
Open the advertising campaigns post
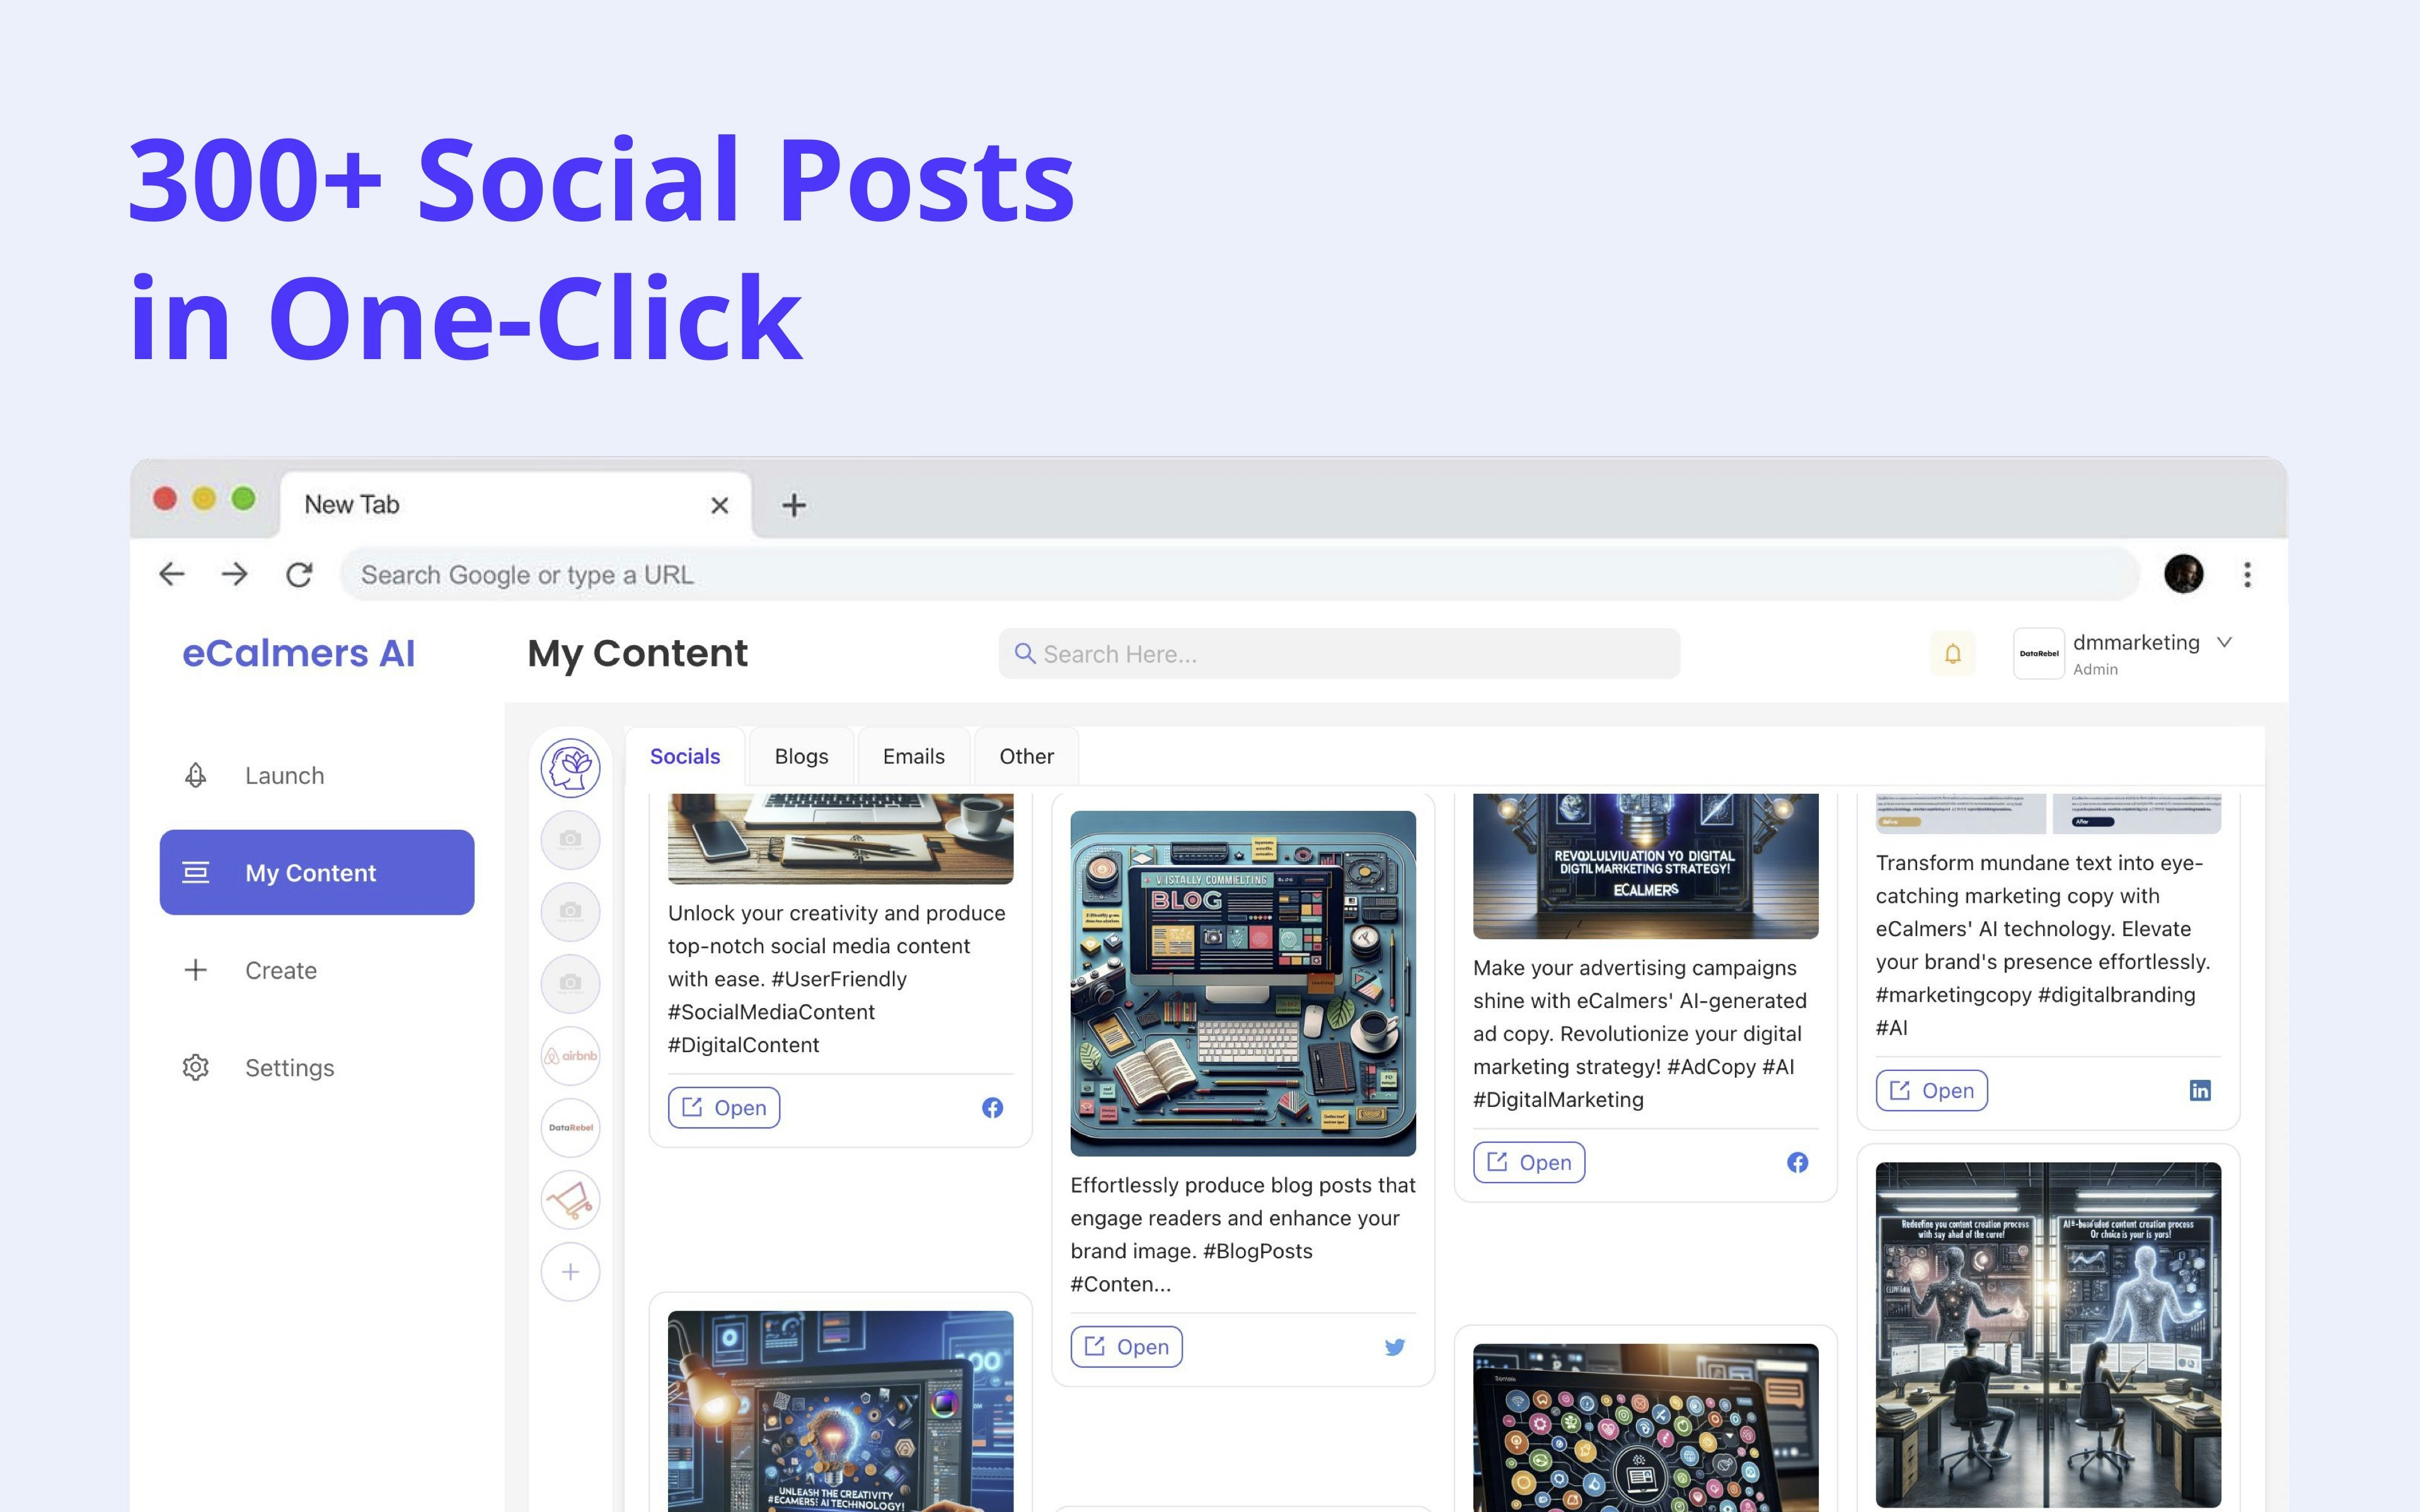click(x=1529, y=1163)
